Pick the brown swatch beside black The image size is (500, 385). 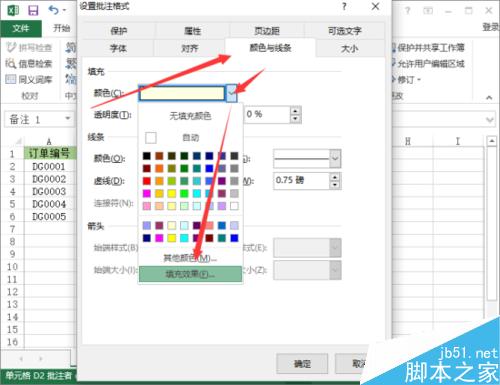tap(159, 156)
